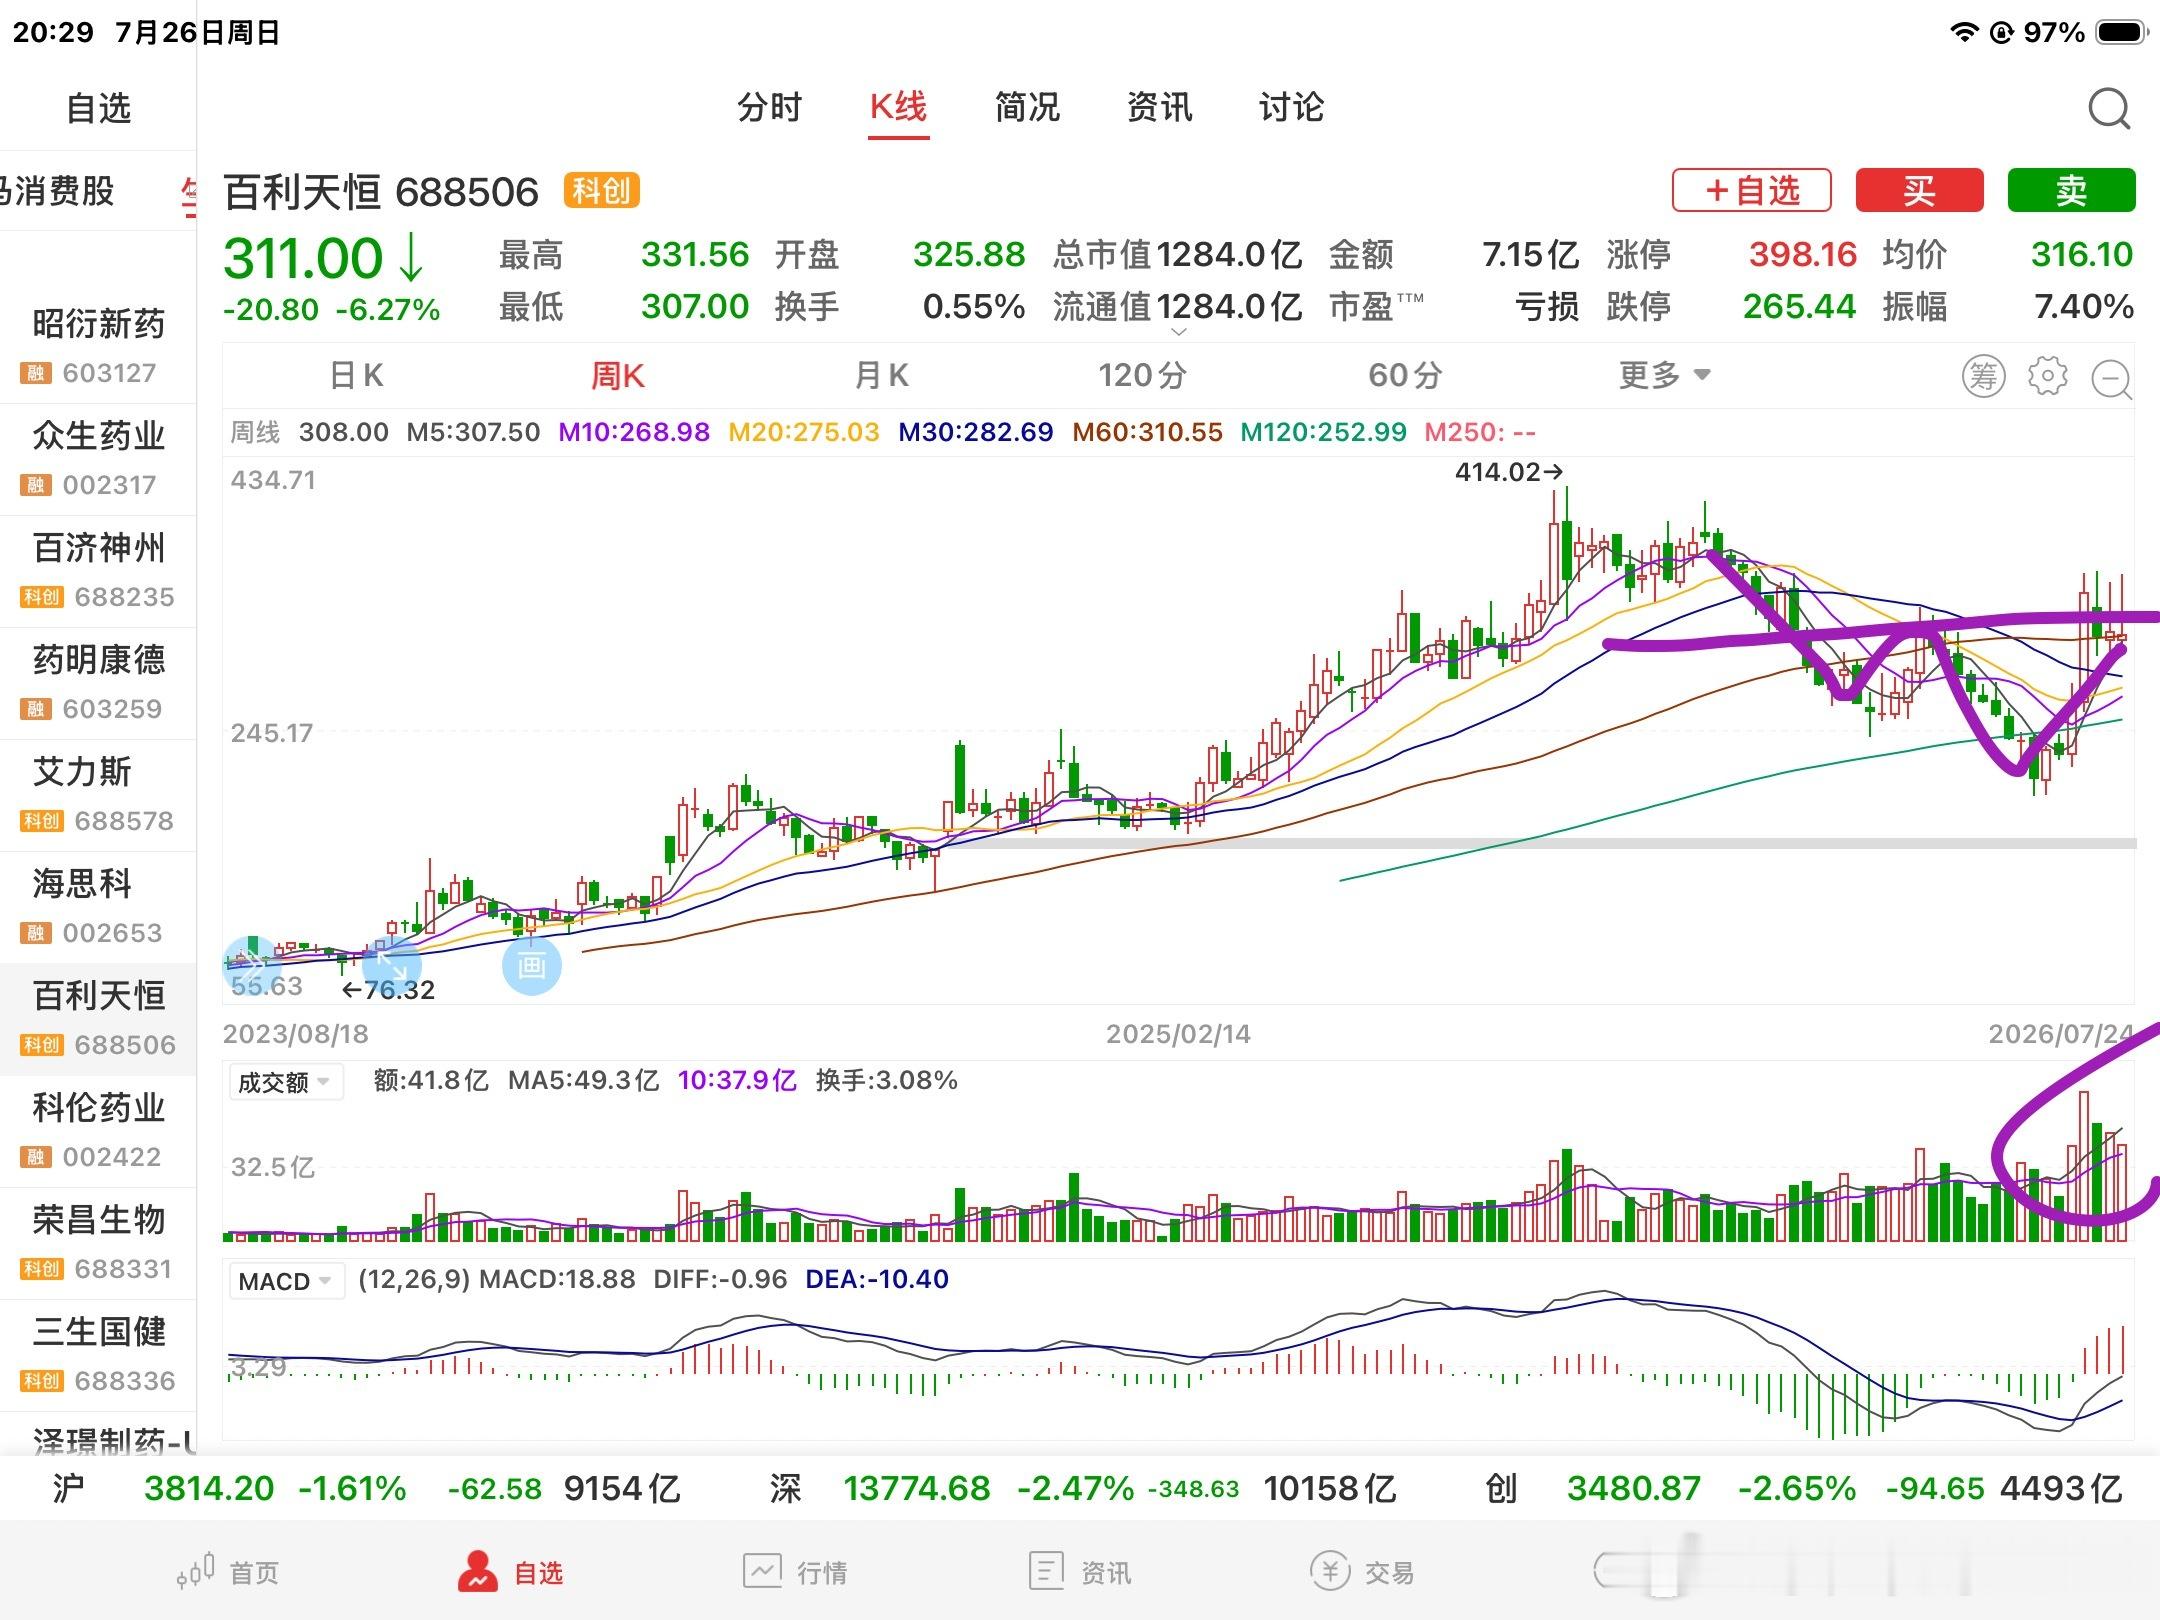Tap the blue 画 drawing tool circle
Screen dimensions: 2160x1620
click(531, 965)
